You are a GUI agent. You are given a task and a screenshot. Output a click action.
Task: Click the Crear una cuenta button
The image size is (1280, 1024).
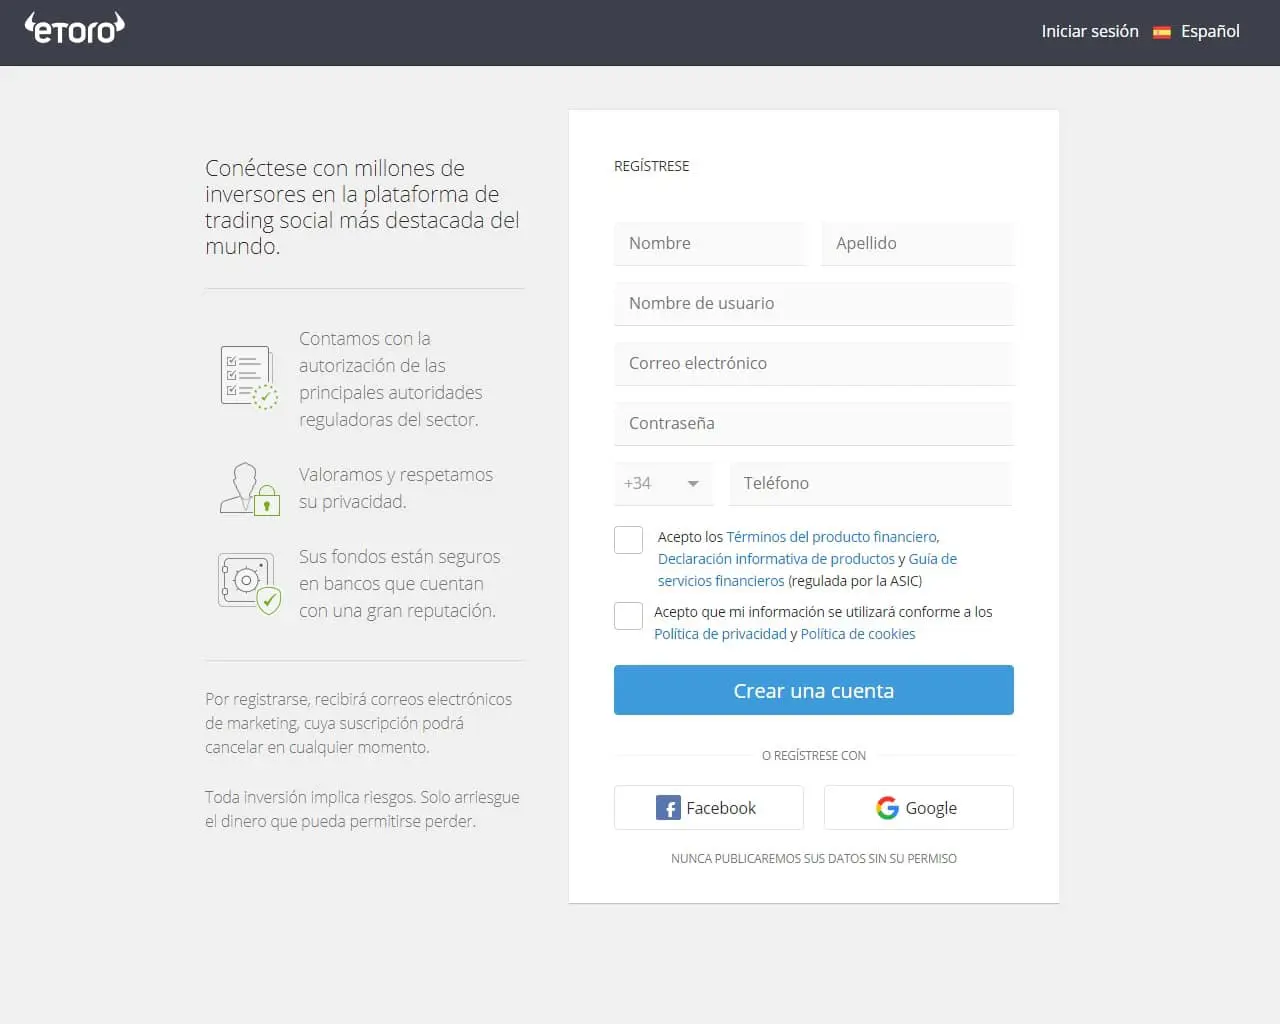coord(813,690)
